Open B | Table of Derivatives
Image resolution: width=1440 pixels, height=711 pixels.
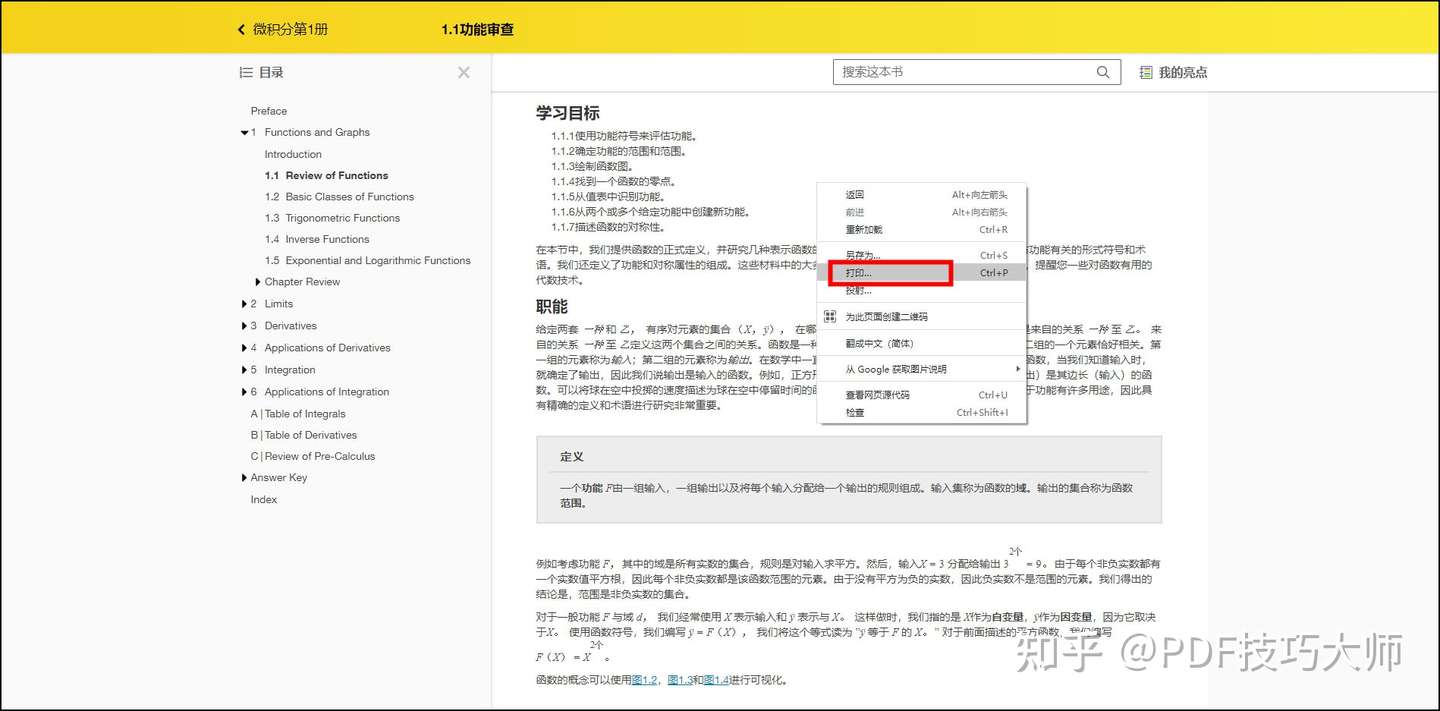304,435
